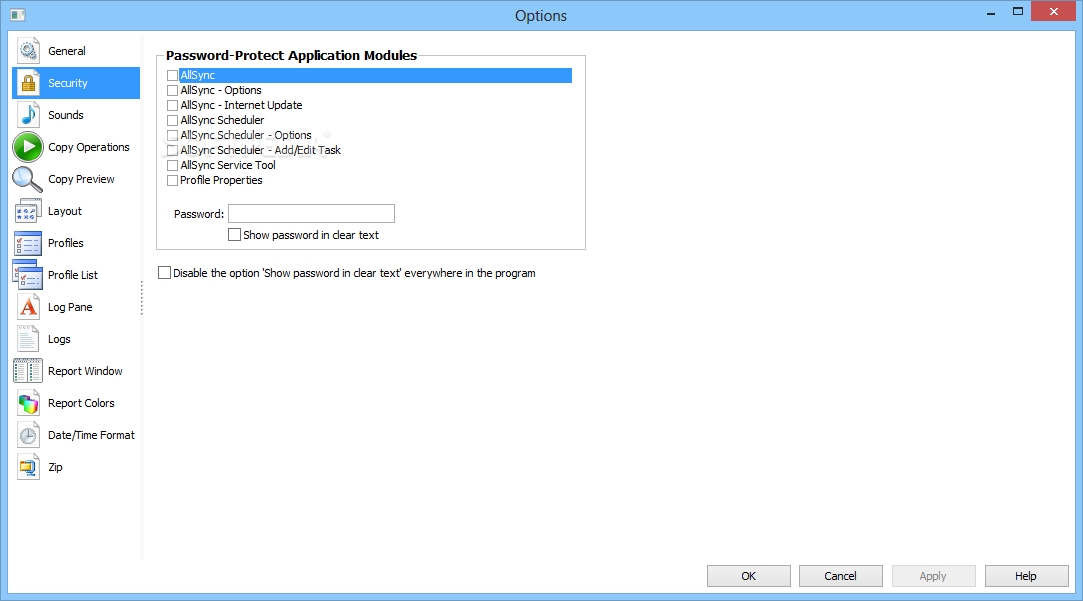
Task: Click the Options window title bar icon
Action: pyautogui.click(x=18, y=15)
